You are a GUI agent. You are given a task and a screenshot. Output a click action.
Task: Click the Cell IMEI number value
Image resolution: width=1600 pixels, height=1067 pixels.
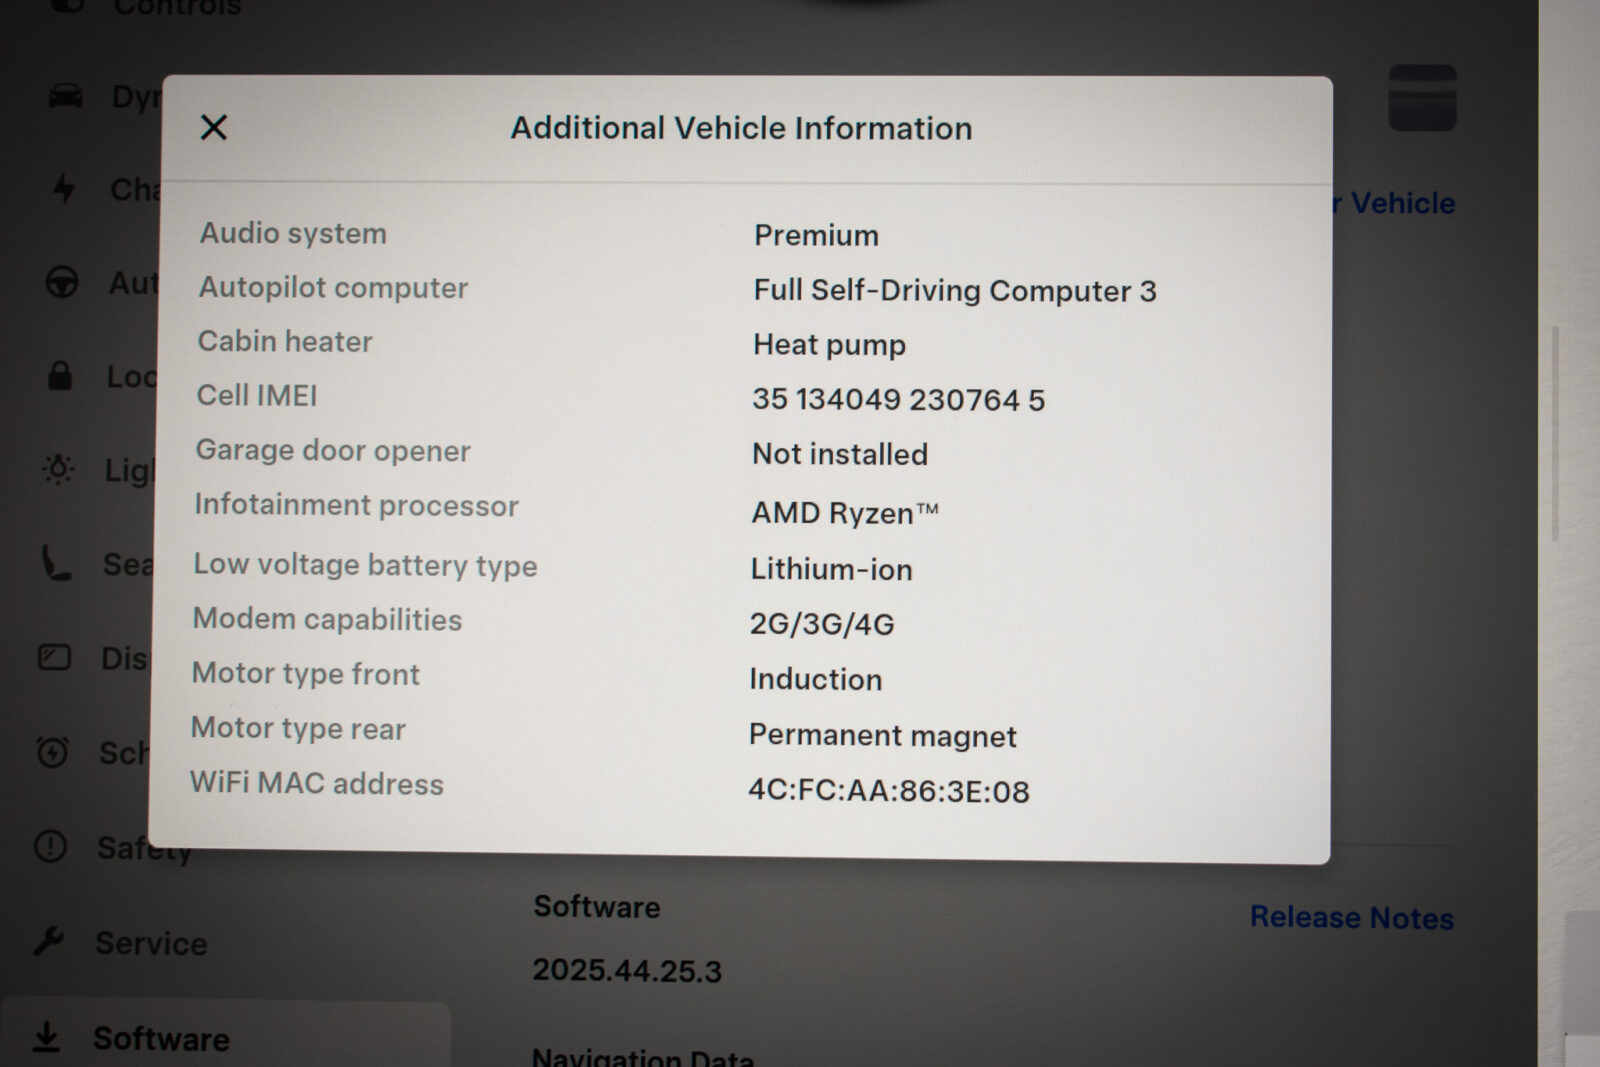[x=898, y=400]
